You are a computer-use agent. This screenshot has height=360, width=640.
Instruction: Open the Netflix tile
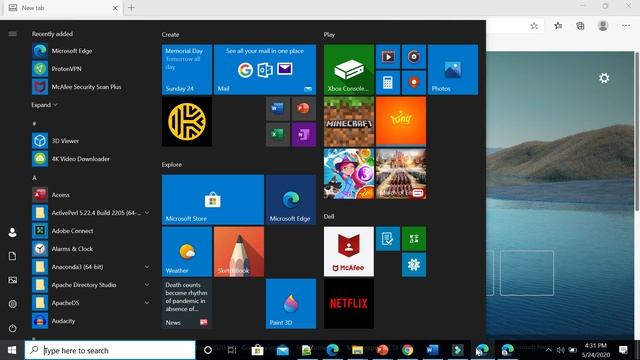(x=349, y=303)
